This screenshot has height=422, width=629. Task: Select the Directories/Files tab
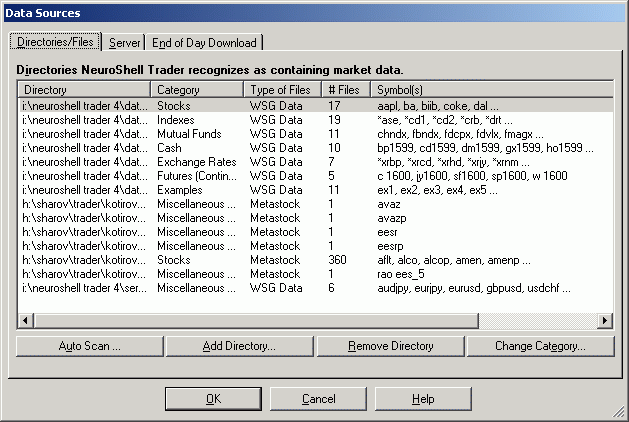(x=56, y=42)
